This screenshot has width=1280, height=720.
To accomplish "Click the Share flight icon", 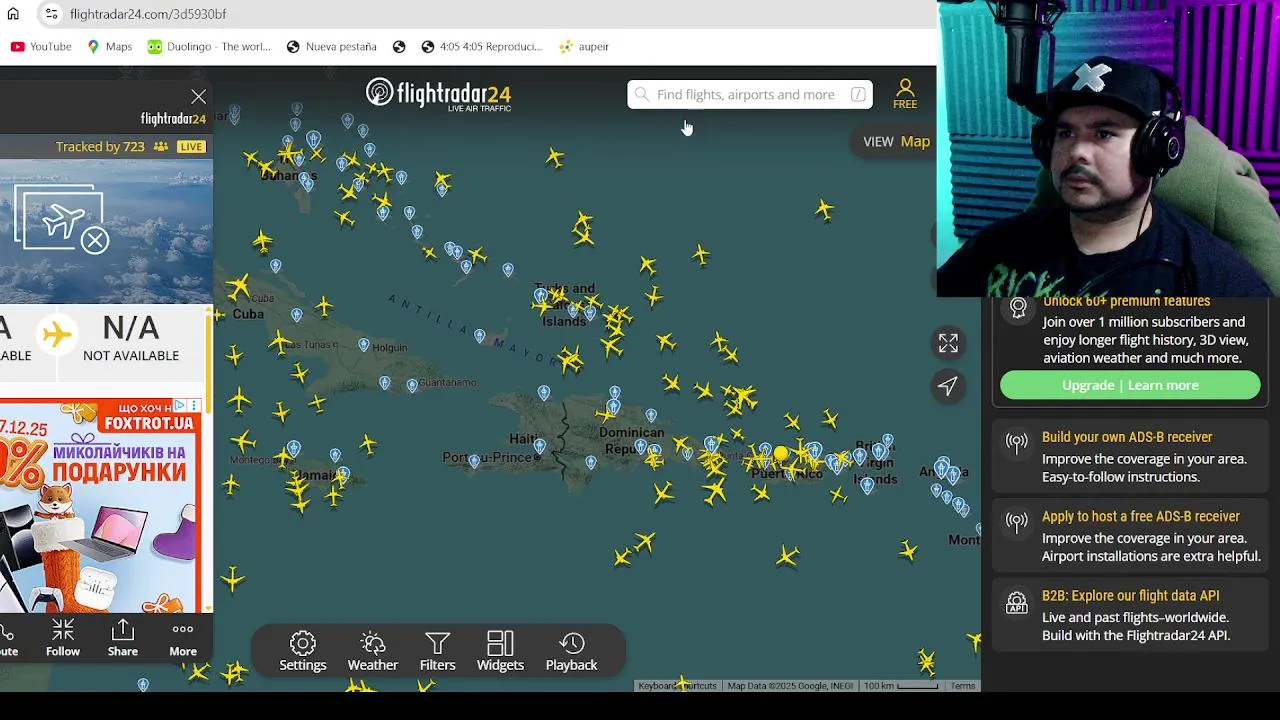I will pos(122,629).
